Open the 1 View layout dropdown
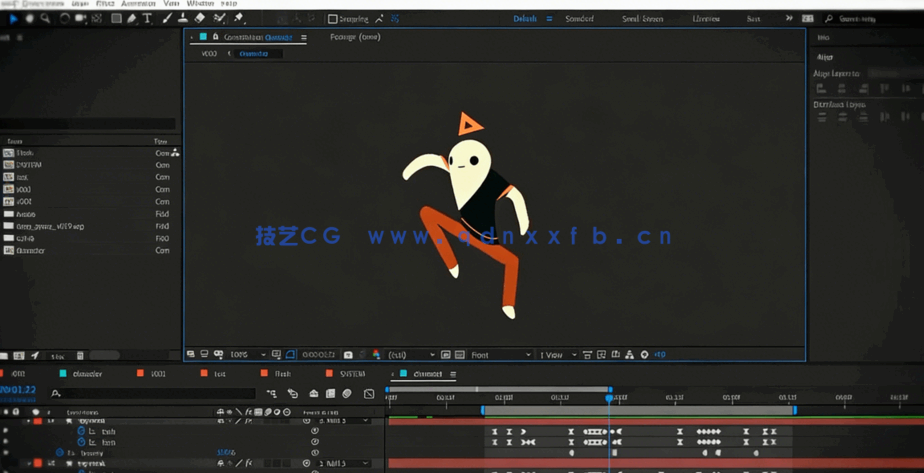This screenshot has height=473, width=924. [x=558, y=355]
